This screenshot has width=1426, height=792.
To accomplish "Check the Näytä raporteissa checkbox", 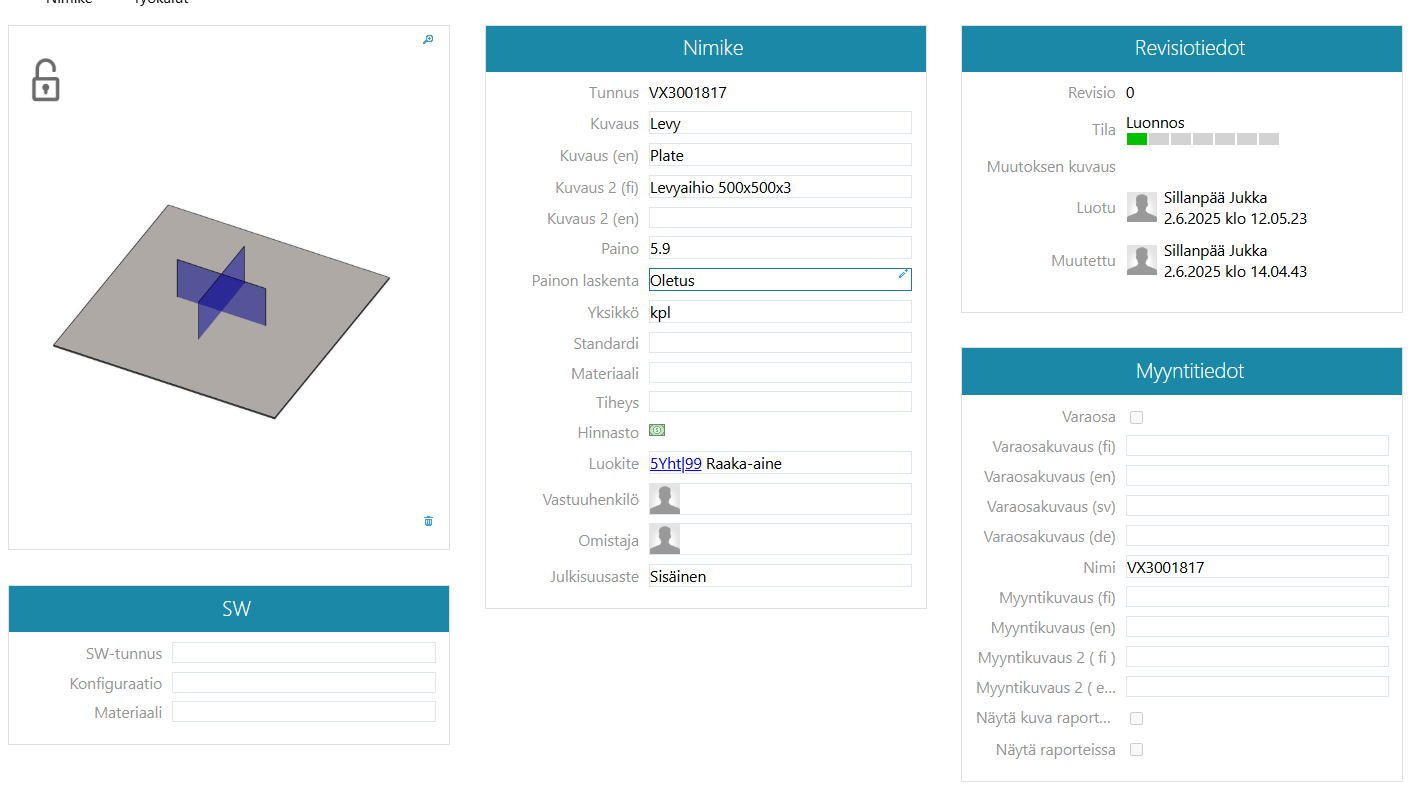I will [x=1136, y=749].
